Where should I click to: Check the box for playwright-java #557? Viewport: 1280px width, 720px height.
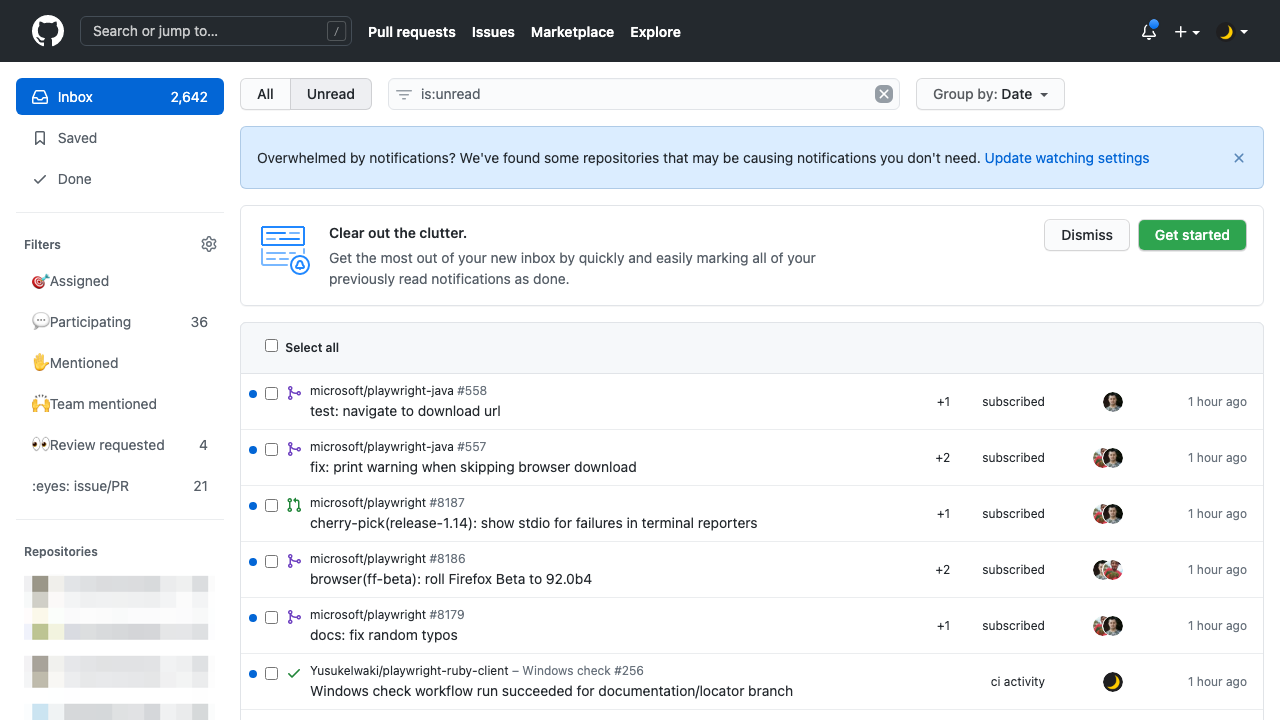click(x=271, y=450)
